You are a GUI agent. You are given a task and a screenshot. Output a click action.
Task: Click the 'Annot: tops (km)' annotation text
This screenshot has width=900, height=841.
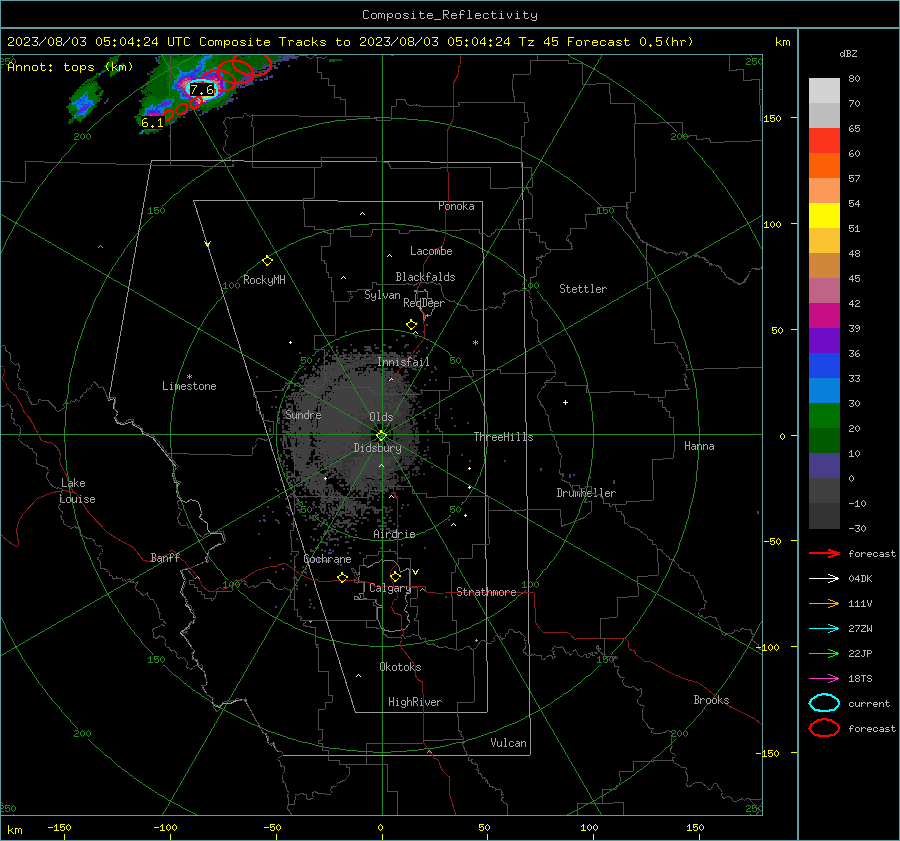(x=70, y=67)
